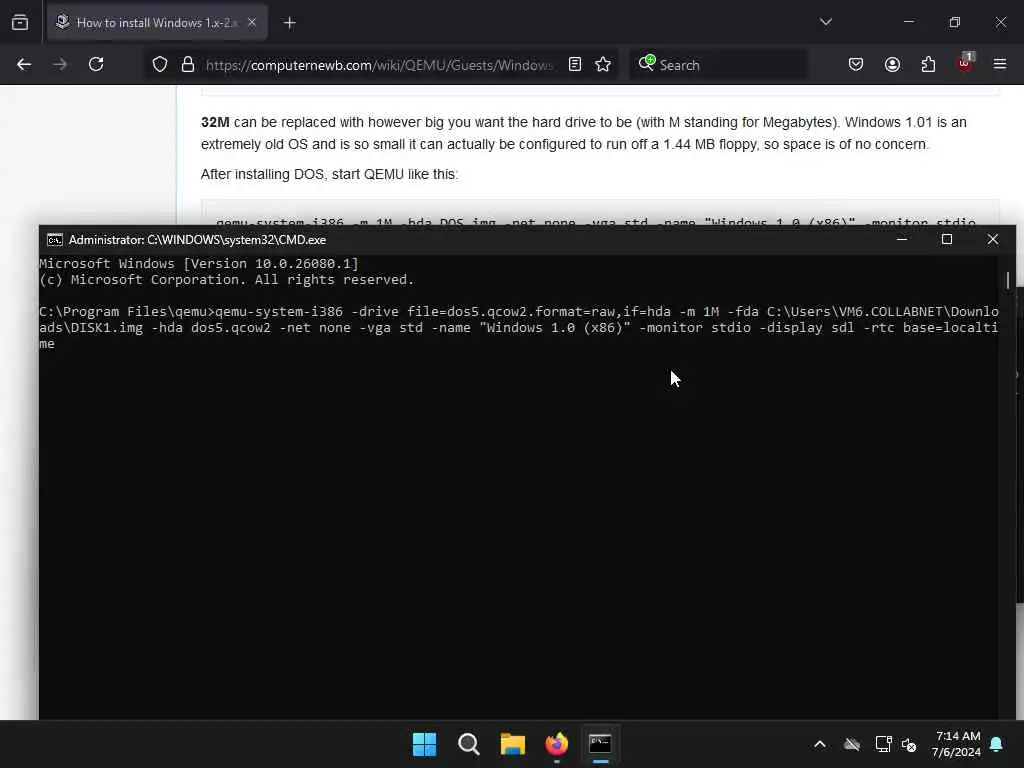The width and height of the screenshot is (1024, 768).
Task: Expand the list all tabs dropdown
Action: pos(825,22)
